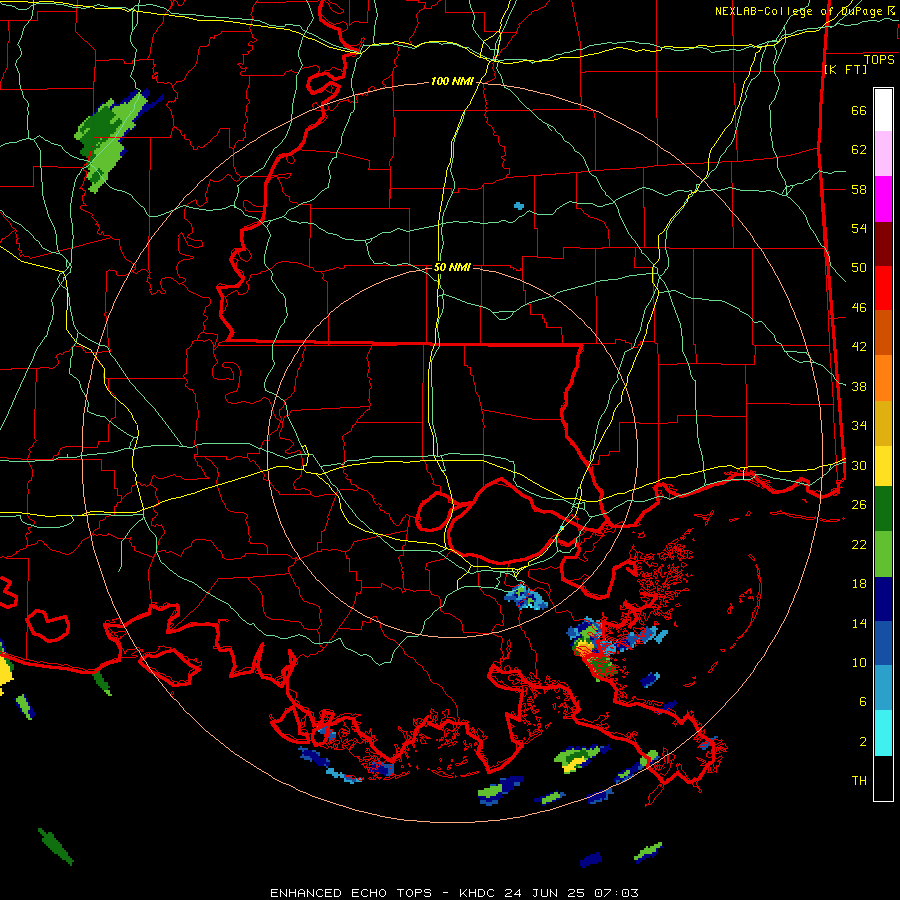Screen dimensions: 900x900
Task: Click the legend value 66
Action: [859, 111]
